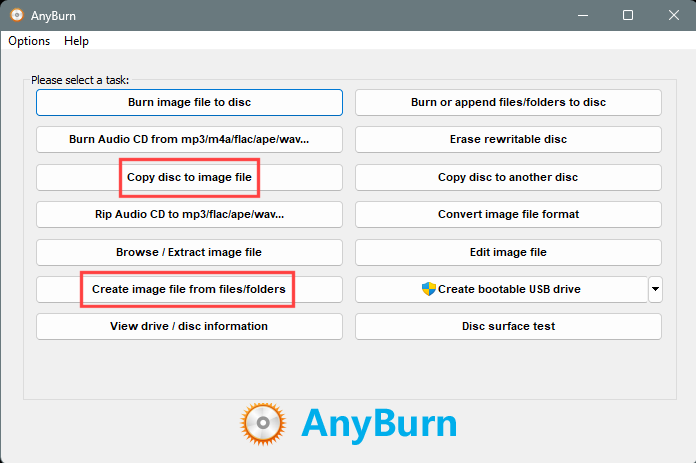Open the Options menu

(29, 41)
